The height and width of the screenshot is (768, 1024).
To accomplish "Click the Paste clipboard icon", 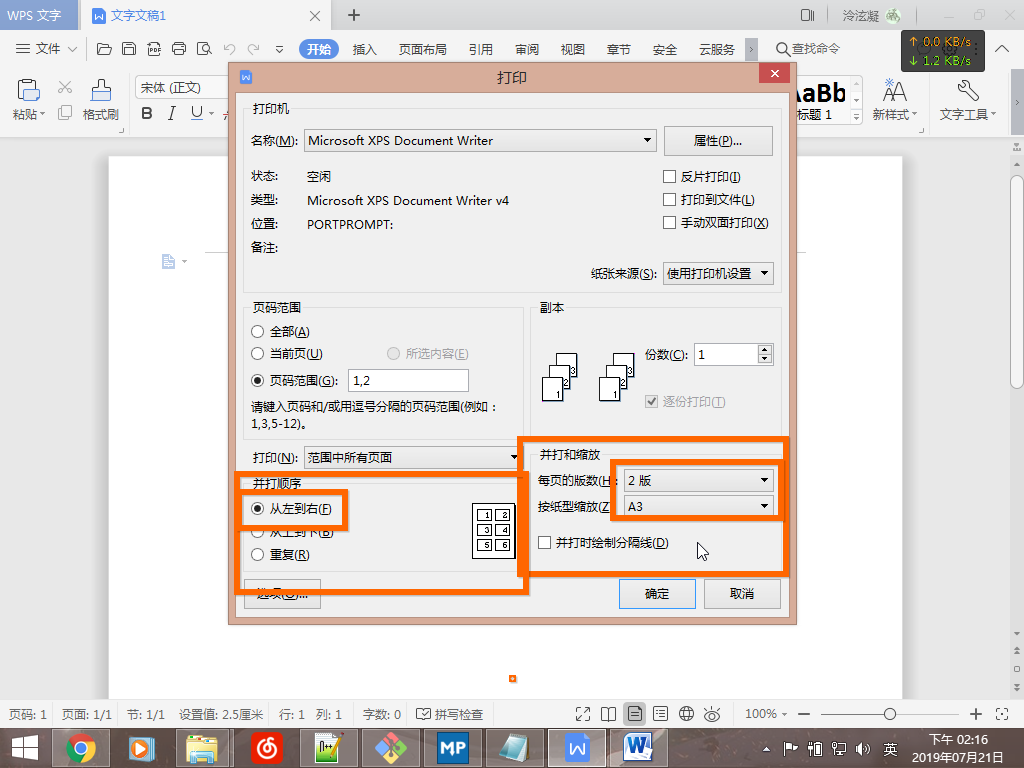I will (x=28, y=90).
